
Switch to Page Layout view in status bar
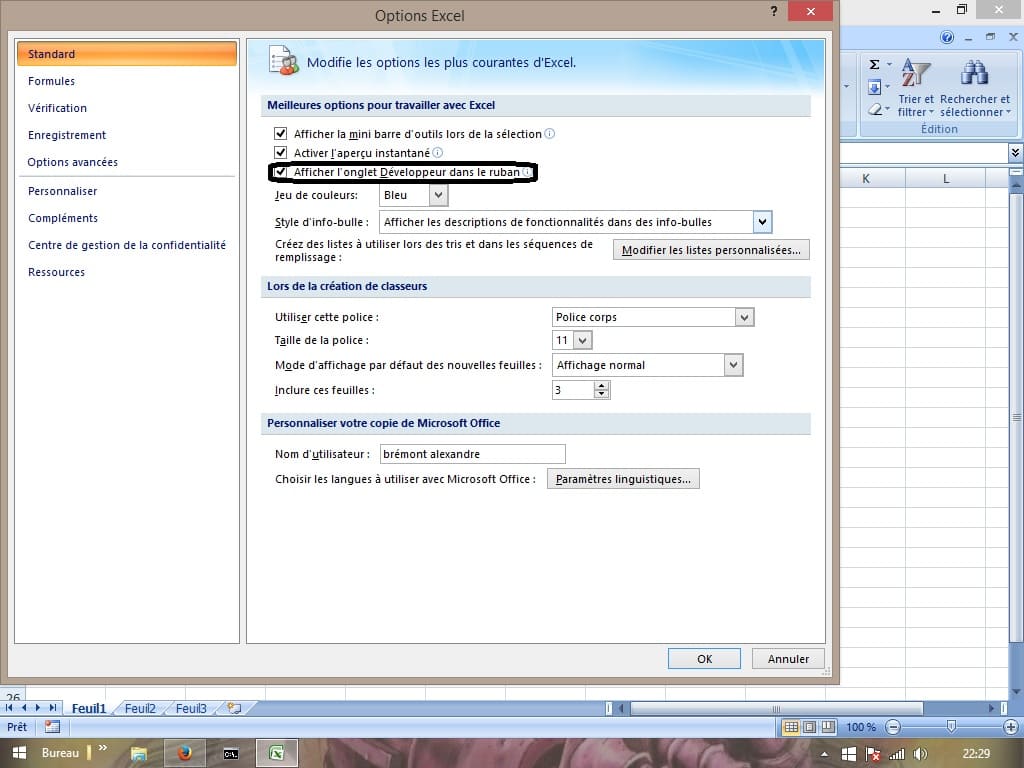pos(810,727)
